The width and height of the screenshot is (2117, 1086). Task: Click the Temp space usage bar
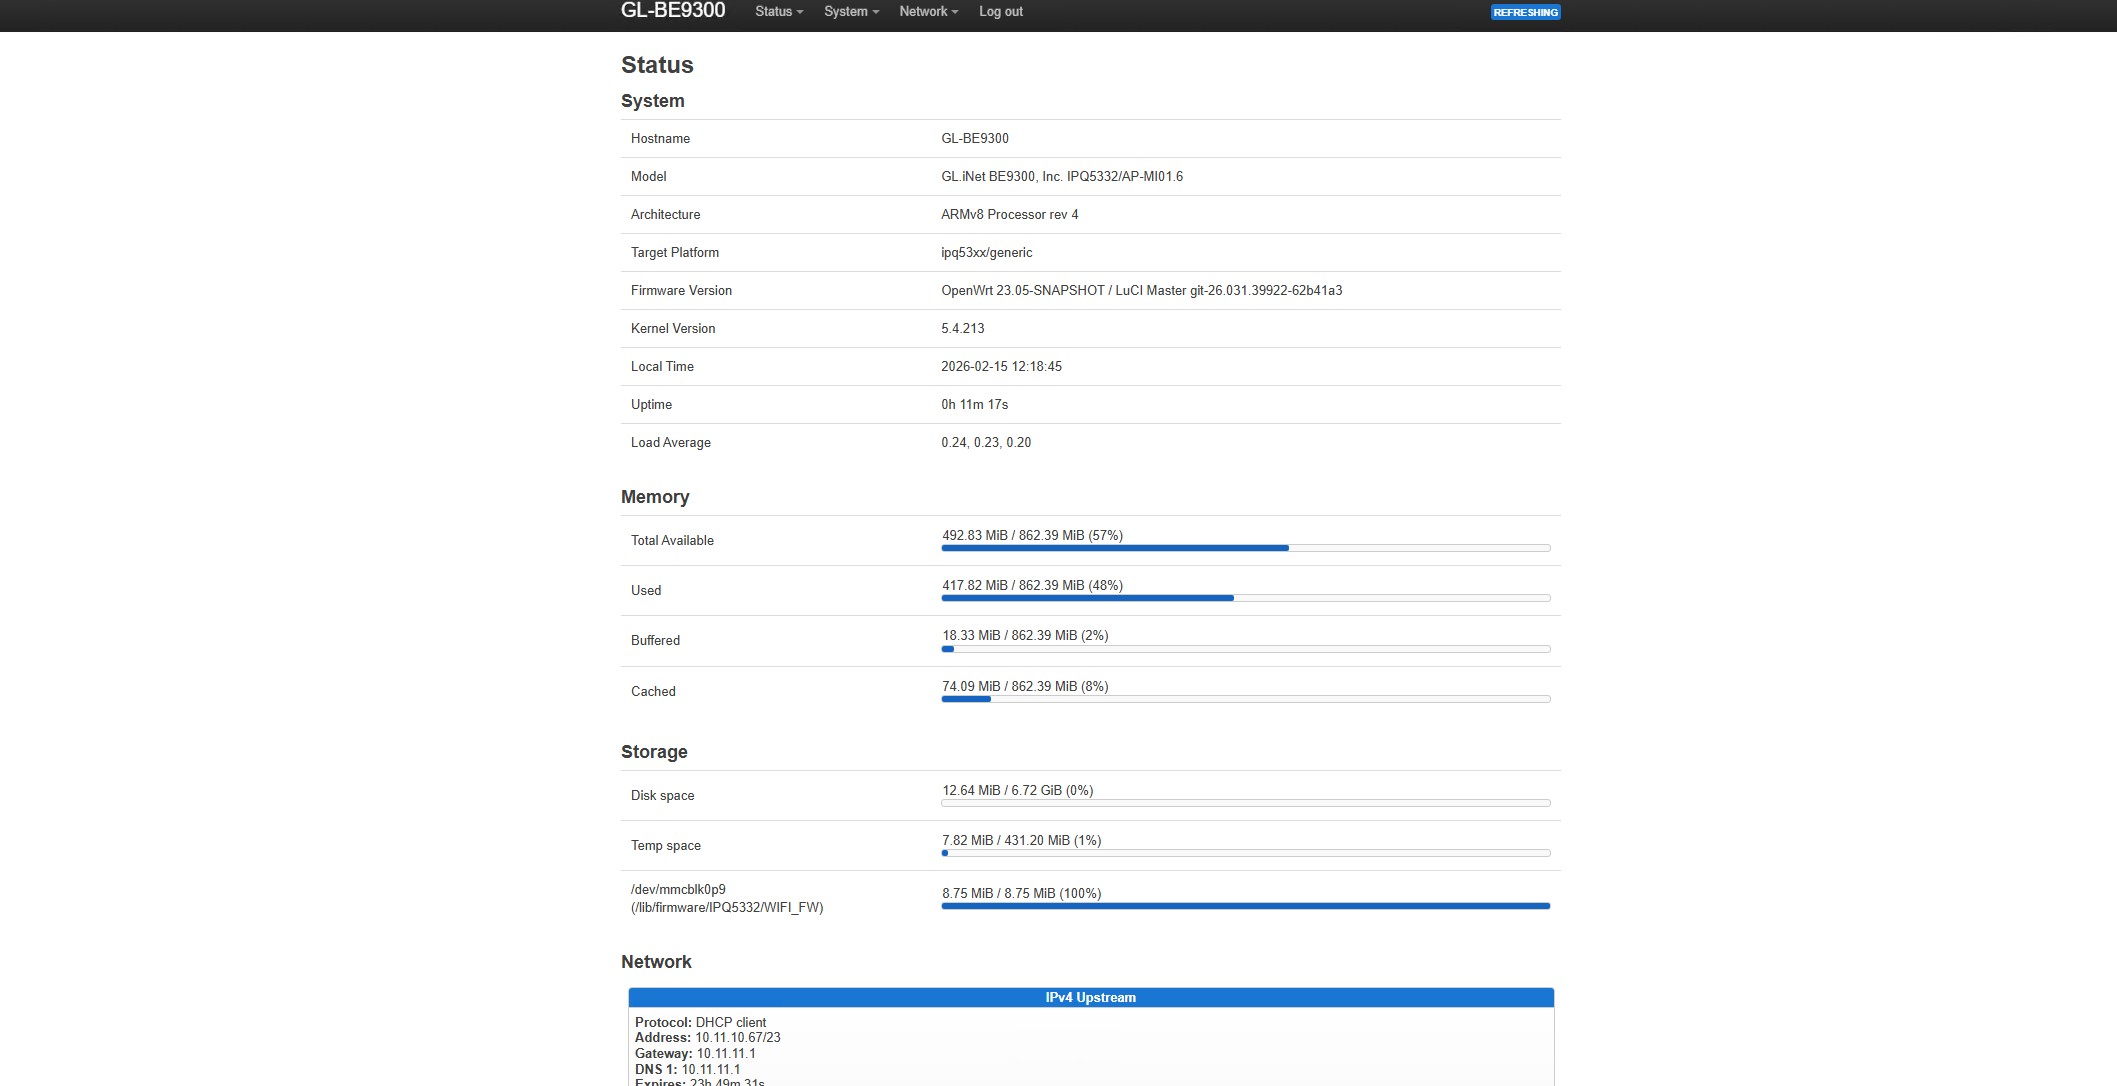pos(1245,853)
